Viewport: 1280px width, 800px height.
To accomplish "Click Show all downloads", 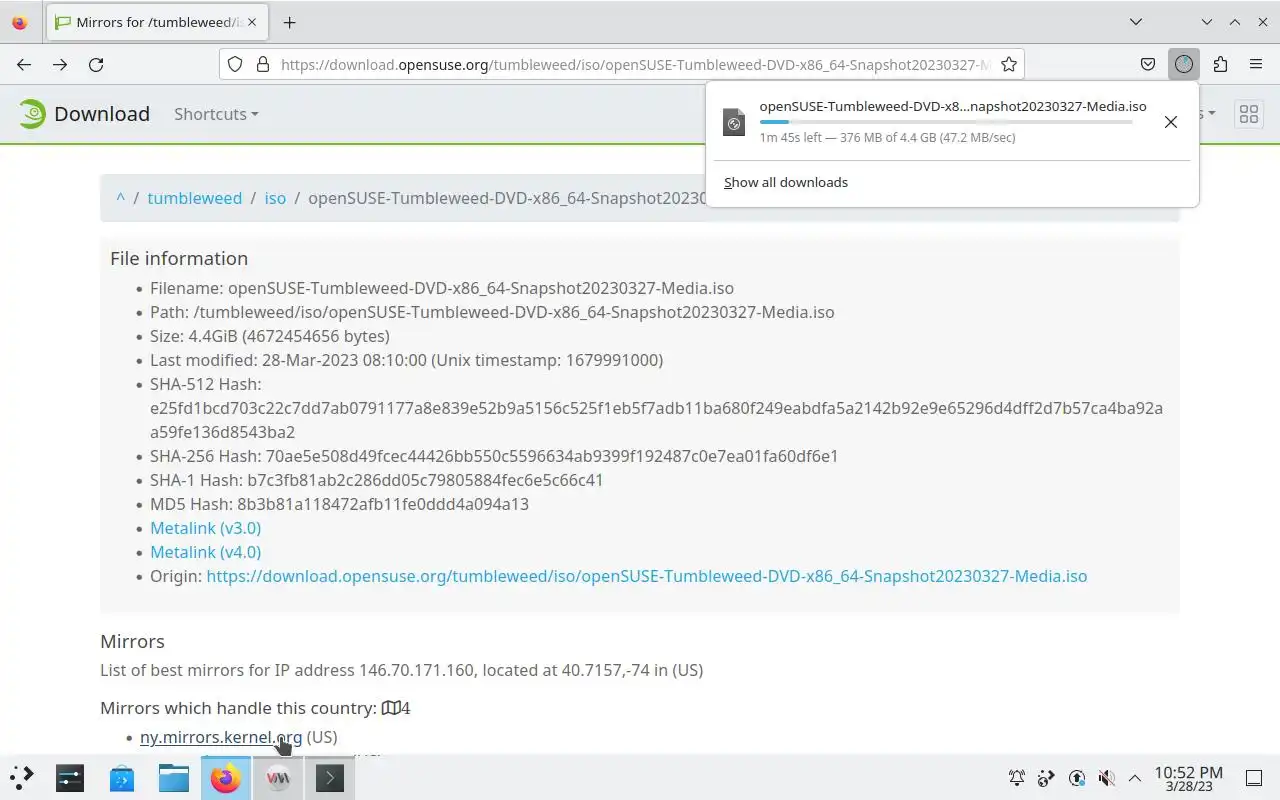I will tap(786, 182).
